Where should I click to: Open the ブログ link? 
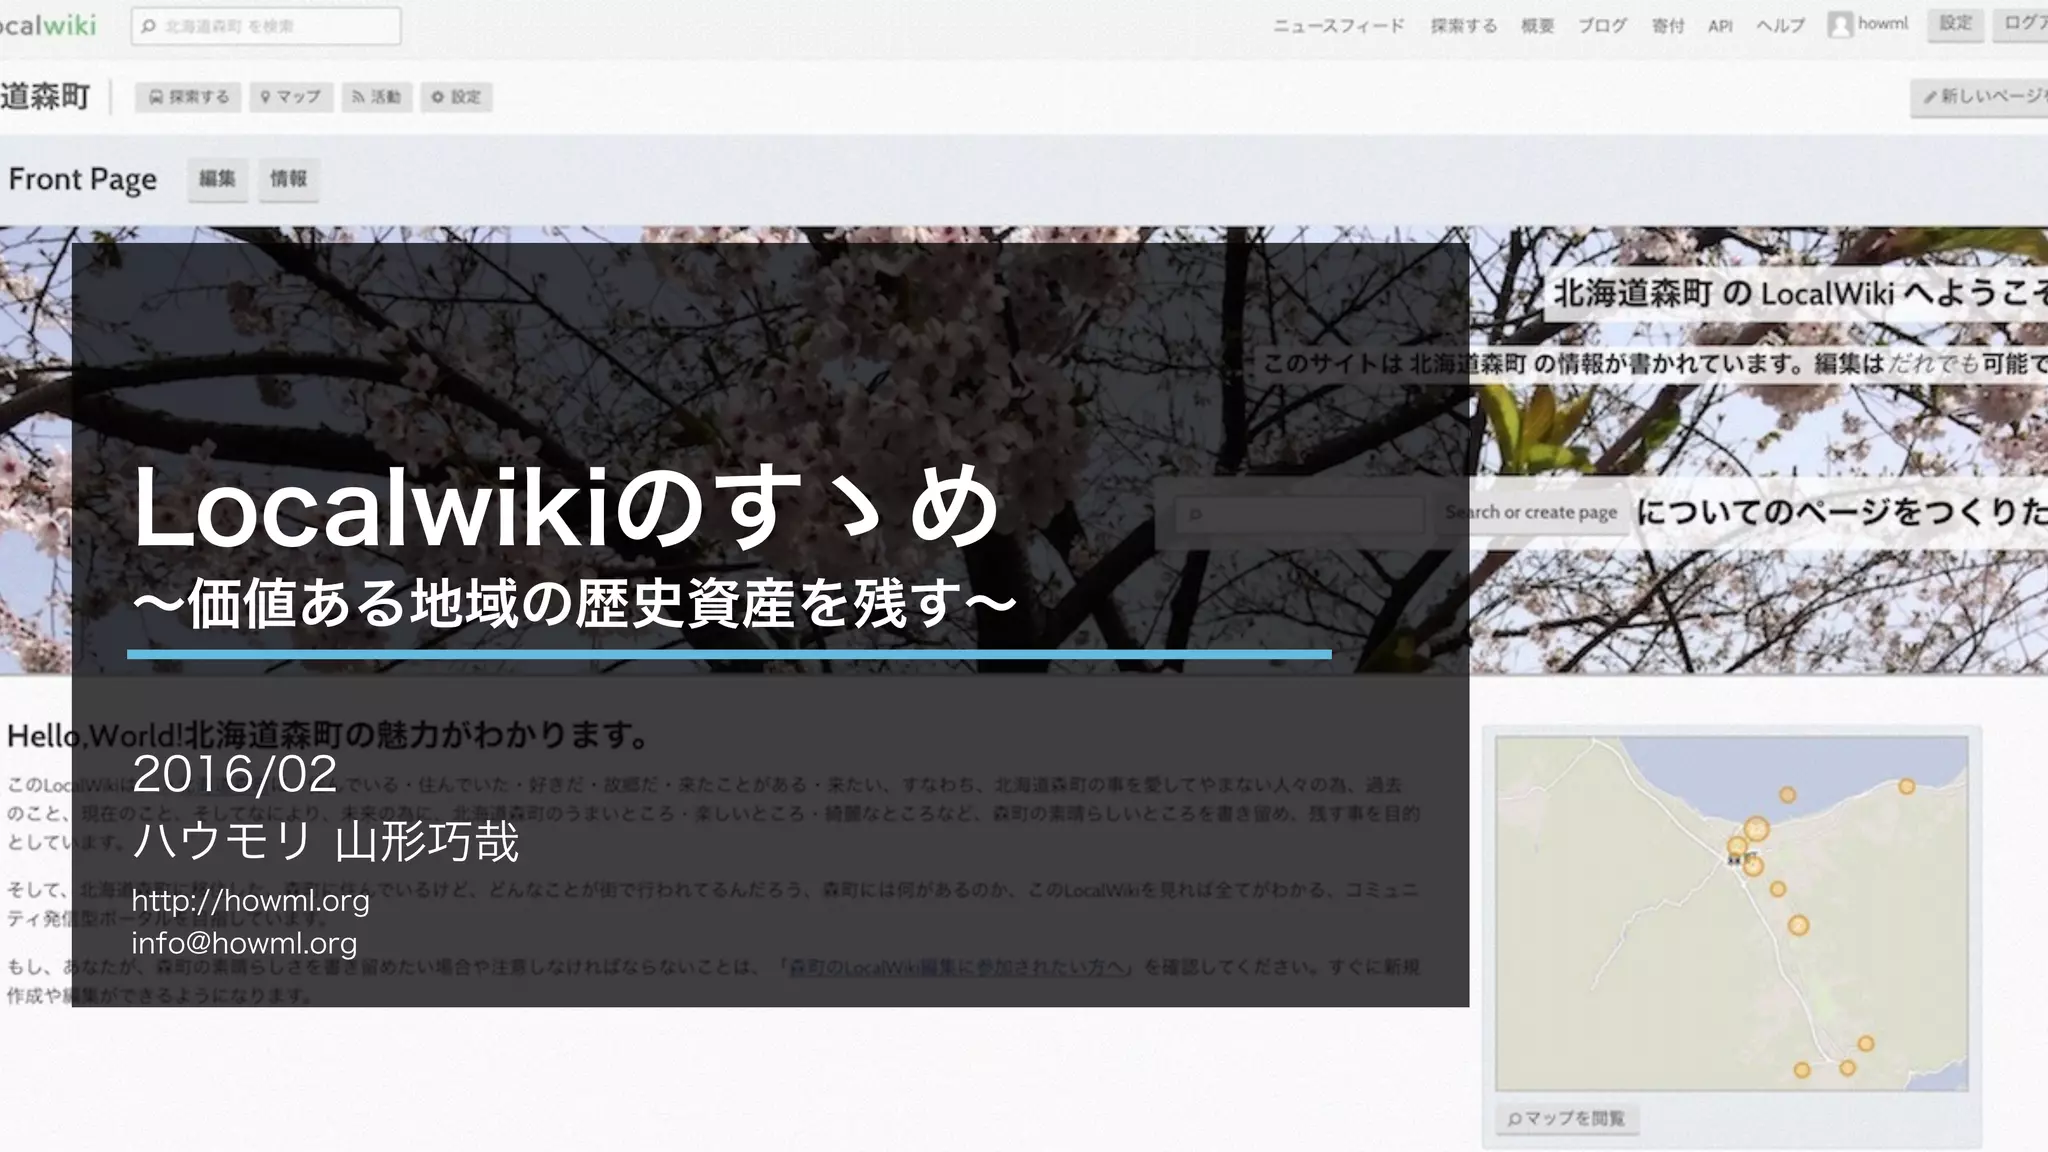tap(1602, 26)
